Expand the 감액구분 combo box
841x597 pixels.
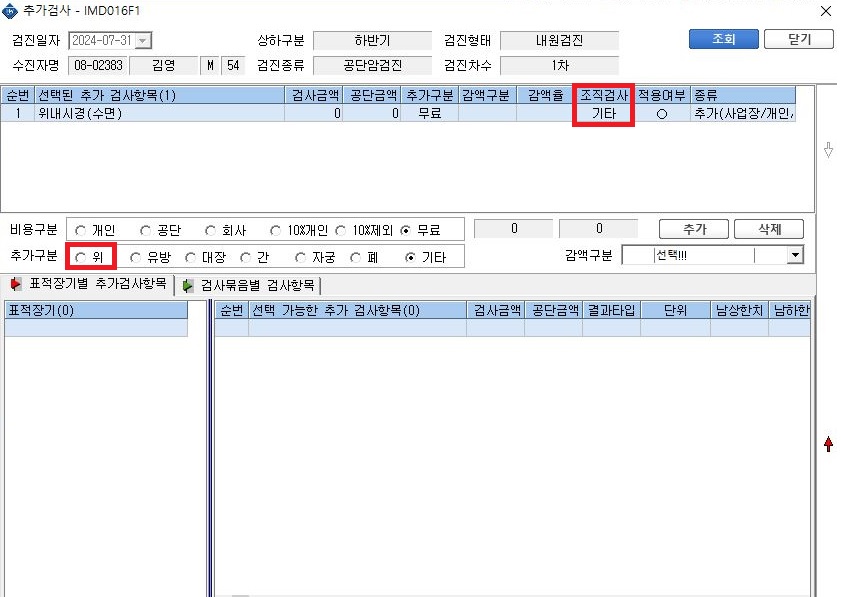pyautogui.click(x=795, y=255)
